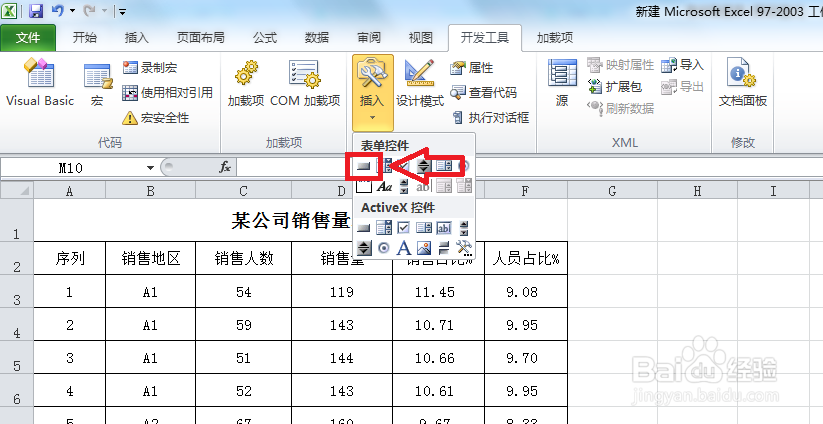823x424 pixels.
Task: Open the XML 源 source pane
Action: pyautogui.click(x=562, y=82)
